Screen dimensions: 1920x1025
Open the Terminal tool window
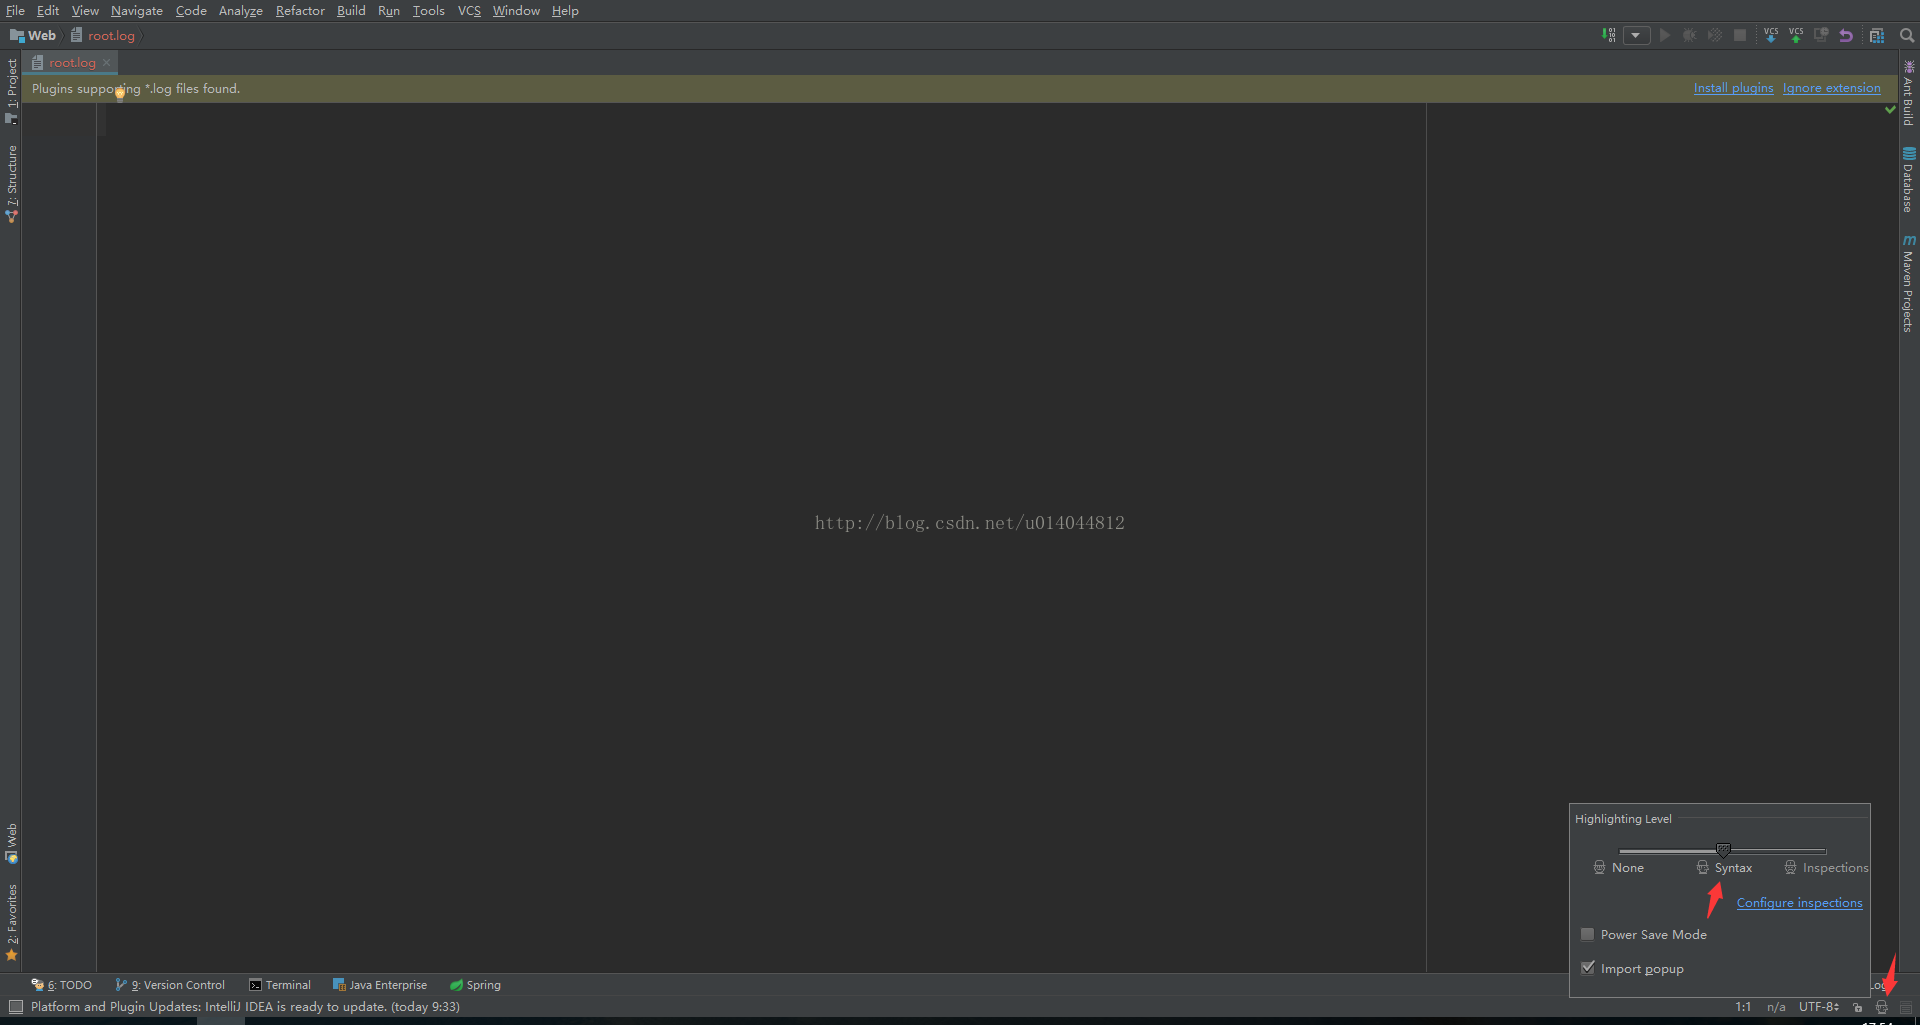[x=280, y=985]
